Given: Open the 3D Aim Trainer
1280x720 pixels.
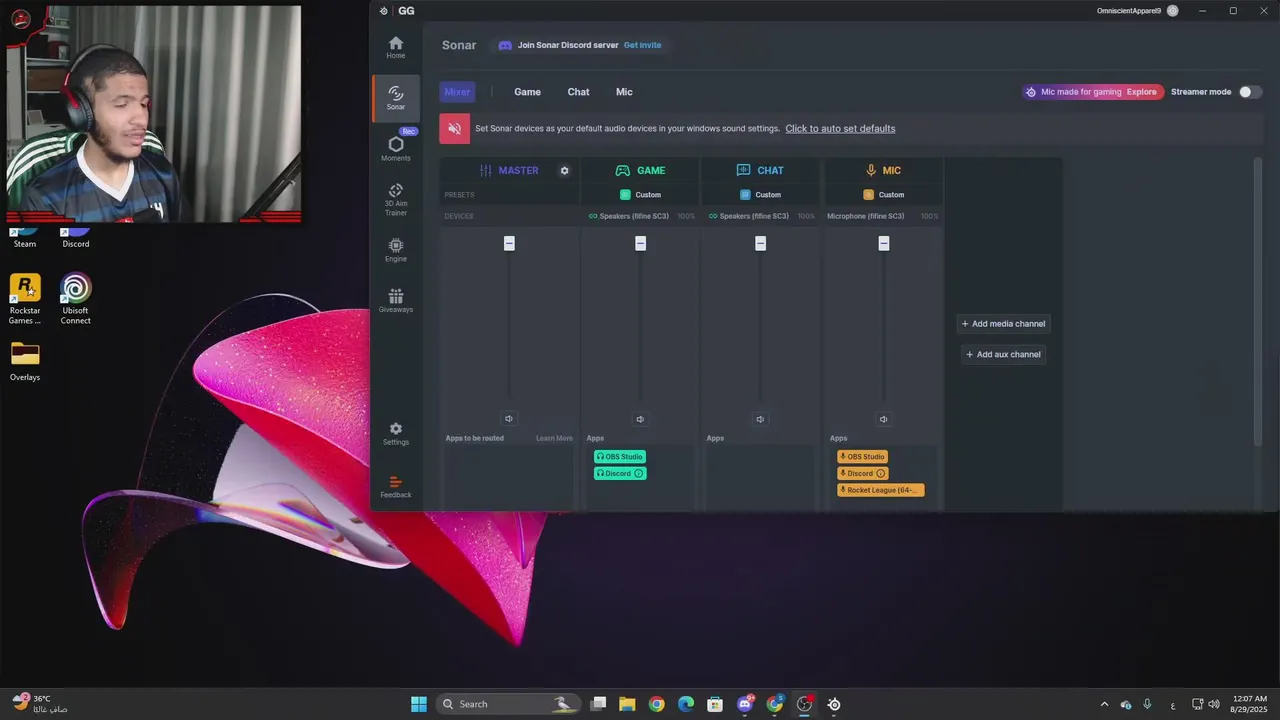Looking at the screenshot, I should coord(396,200).
